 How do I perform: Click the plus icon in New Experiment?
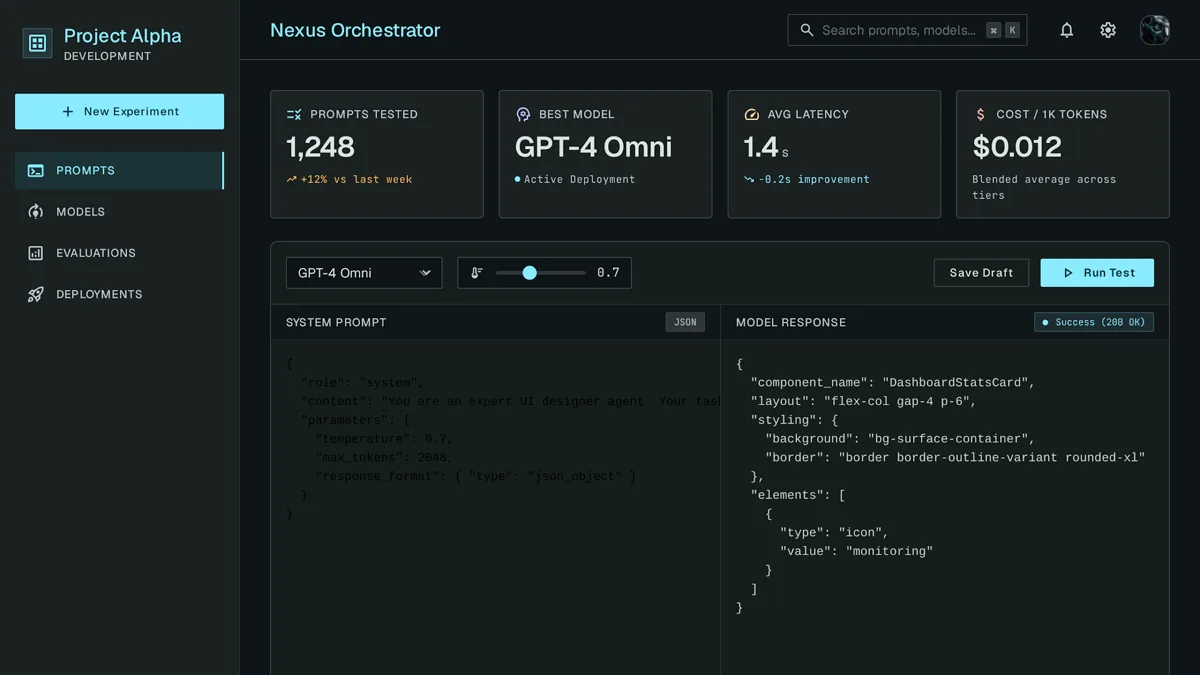click(68, 112)
